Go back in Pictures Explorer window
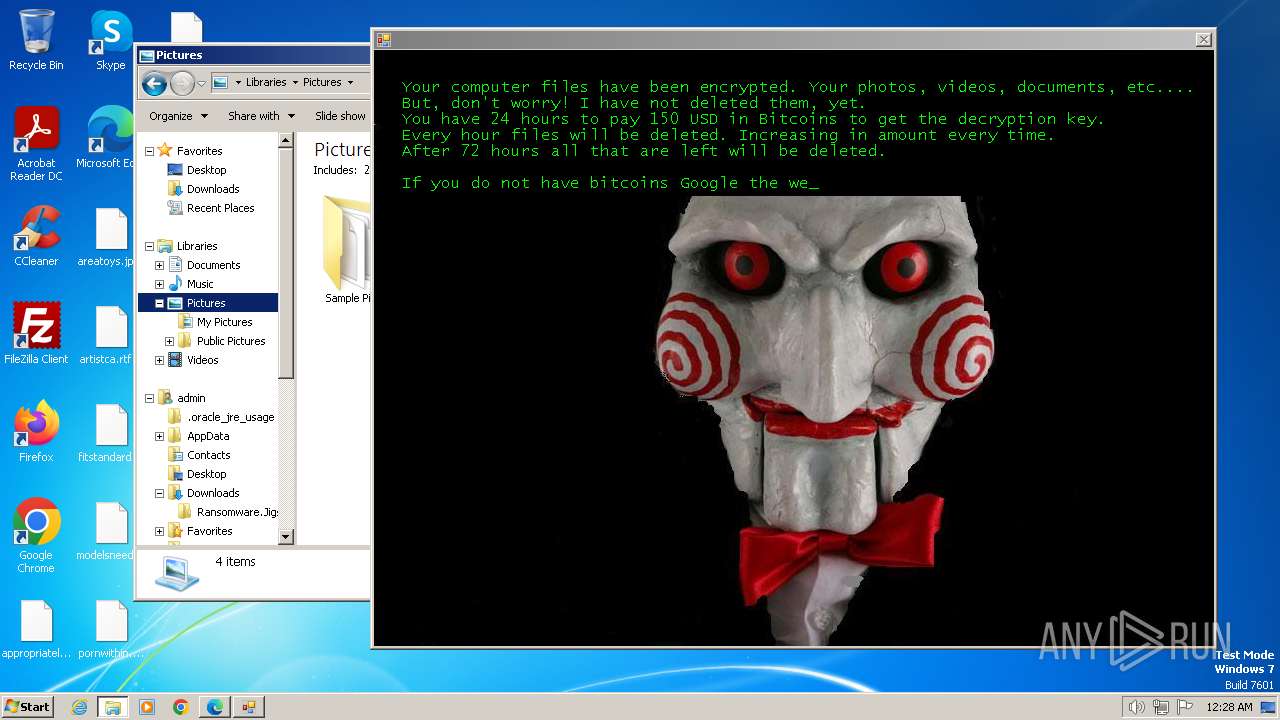 (154, 83)
